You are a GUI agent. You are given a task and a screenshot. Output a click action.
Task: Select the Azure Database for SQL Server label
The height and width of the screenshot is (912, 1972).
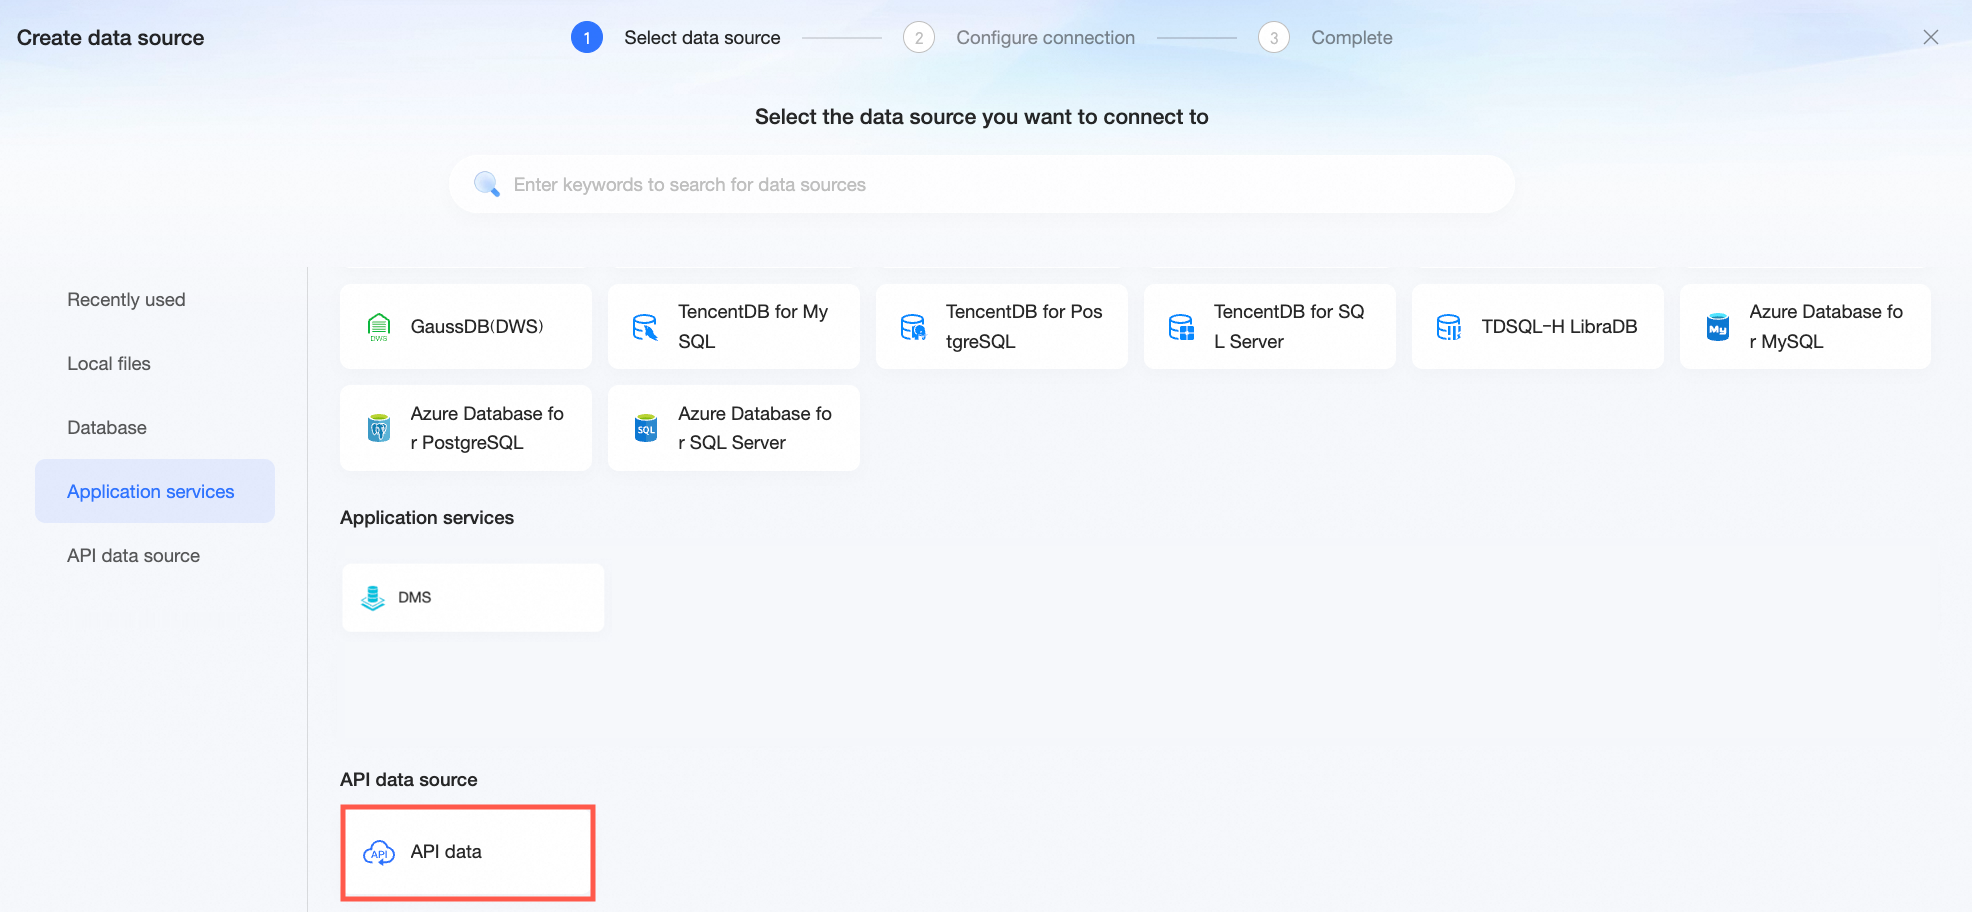[755, 428]
